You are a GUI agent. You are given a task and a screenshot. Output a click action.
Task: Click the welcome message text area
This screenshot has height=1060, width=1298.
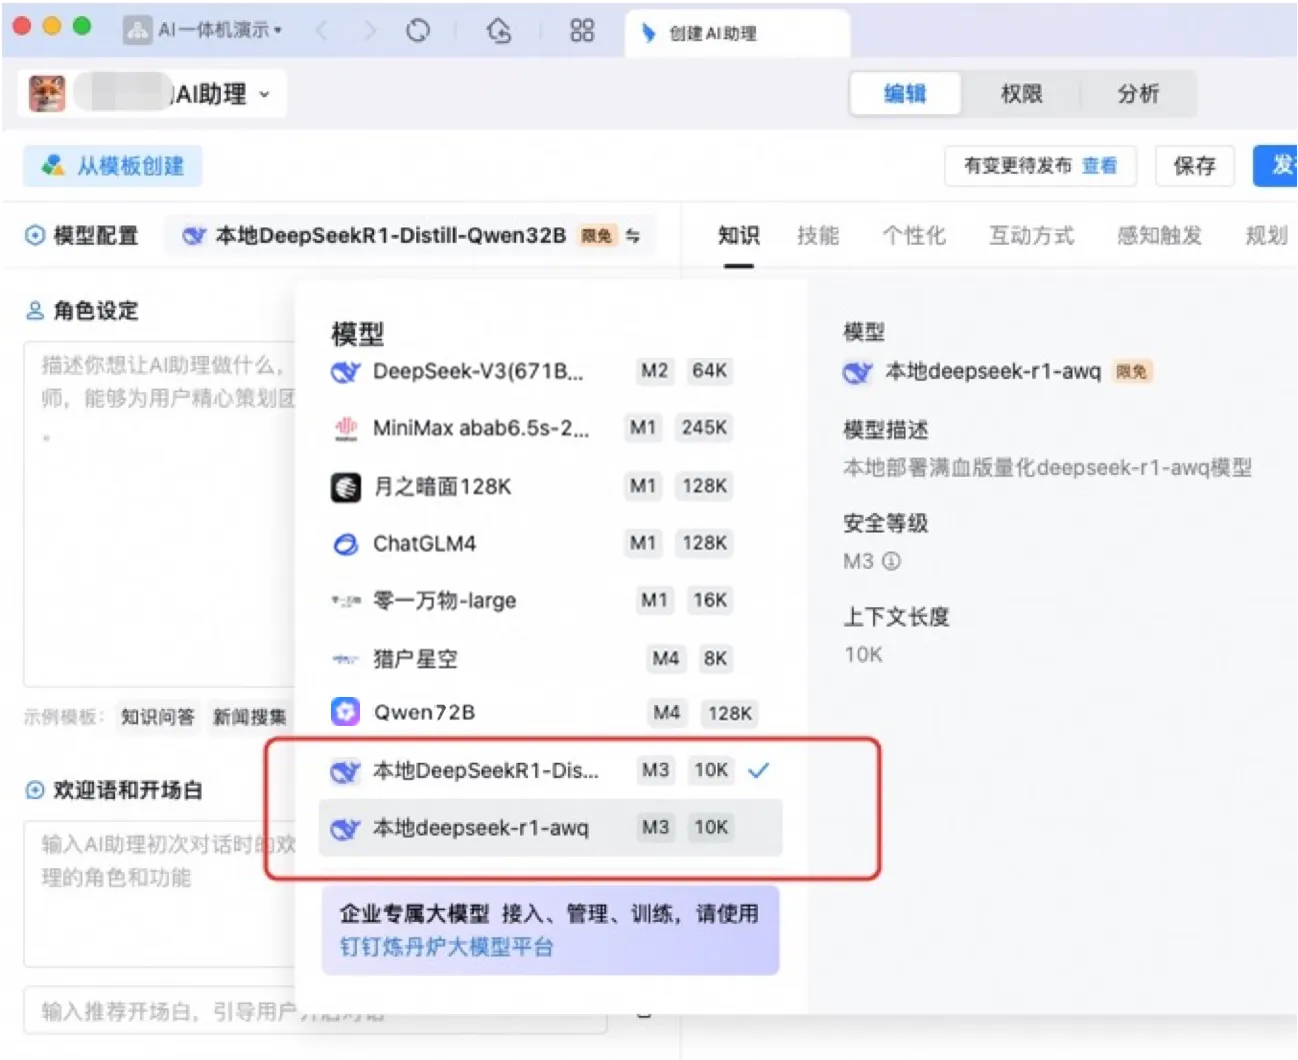tap(160, 893)
